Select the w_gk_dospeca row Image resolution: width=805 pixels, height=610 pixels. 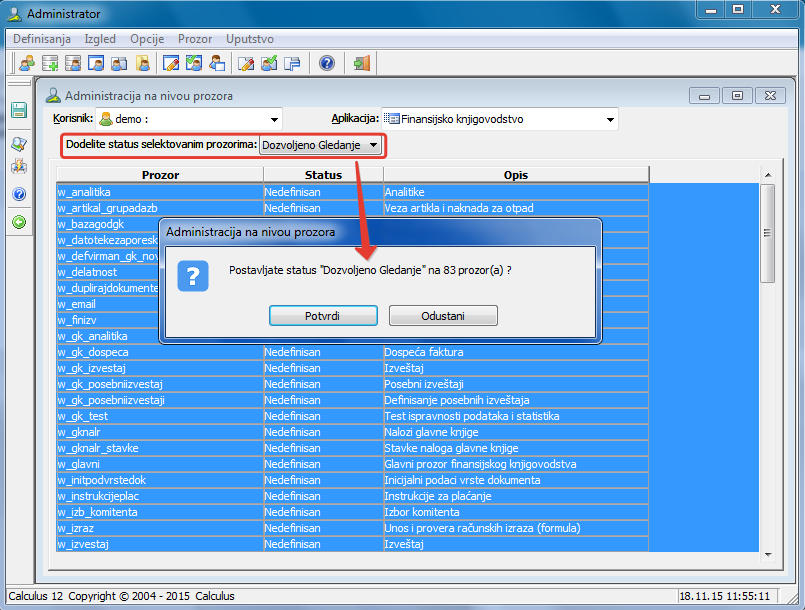tap(352, 352)
